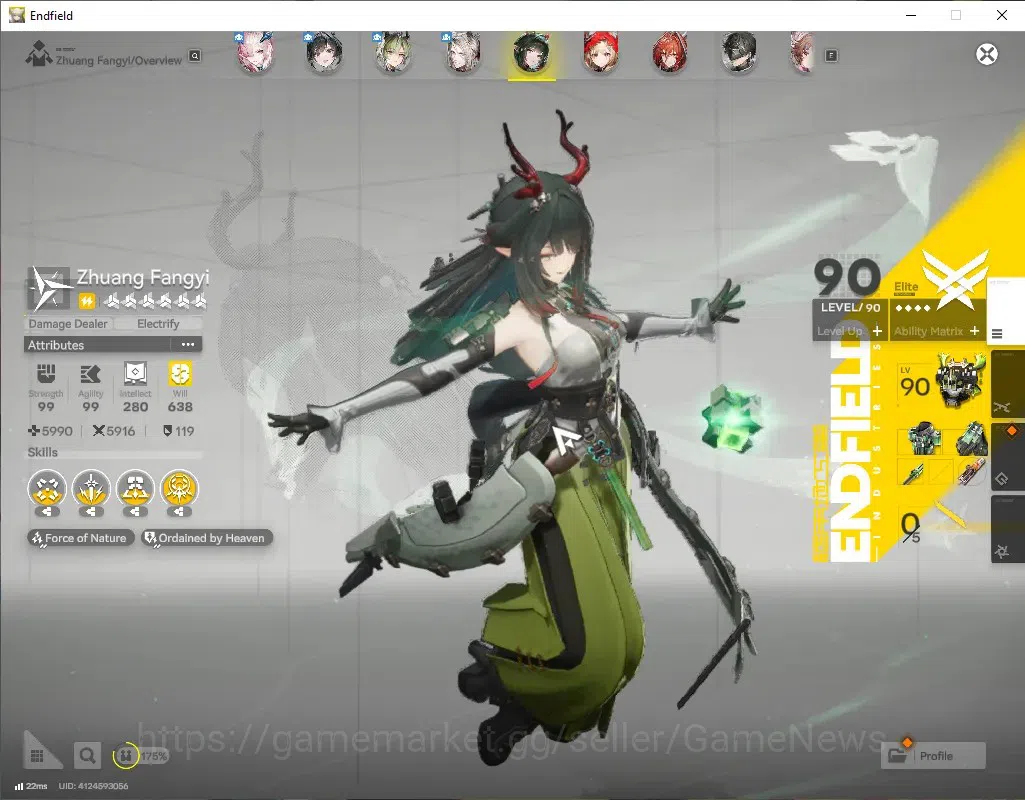Open the body armor gear slot
The width and height of the screenshot is (1025, 800).
(922, 438)
